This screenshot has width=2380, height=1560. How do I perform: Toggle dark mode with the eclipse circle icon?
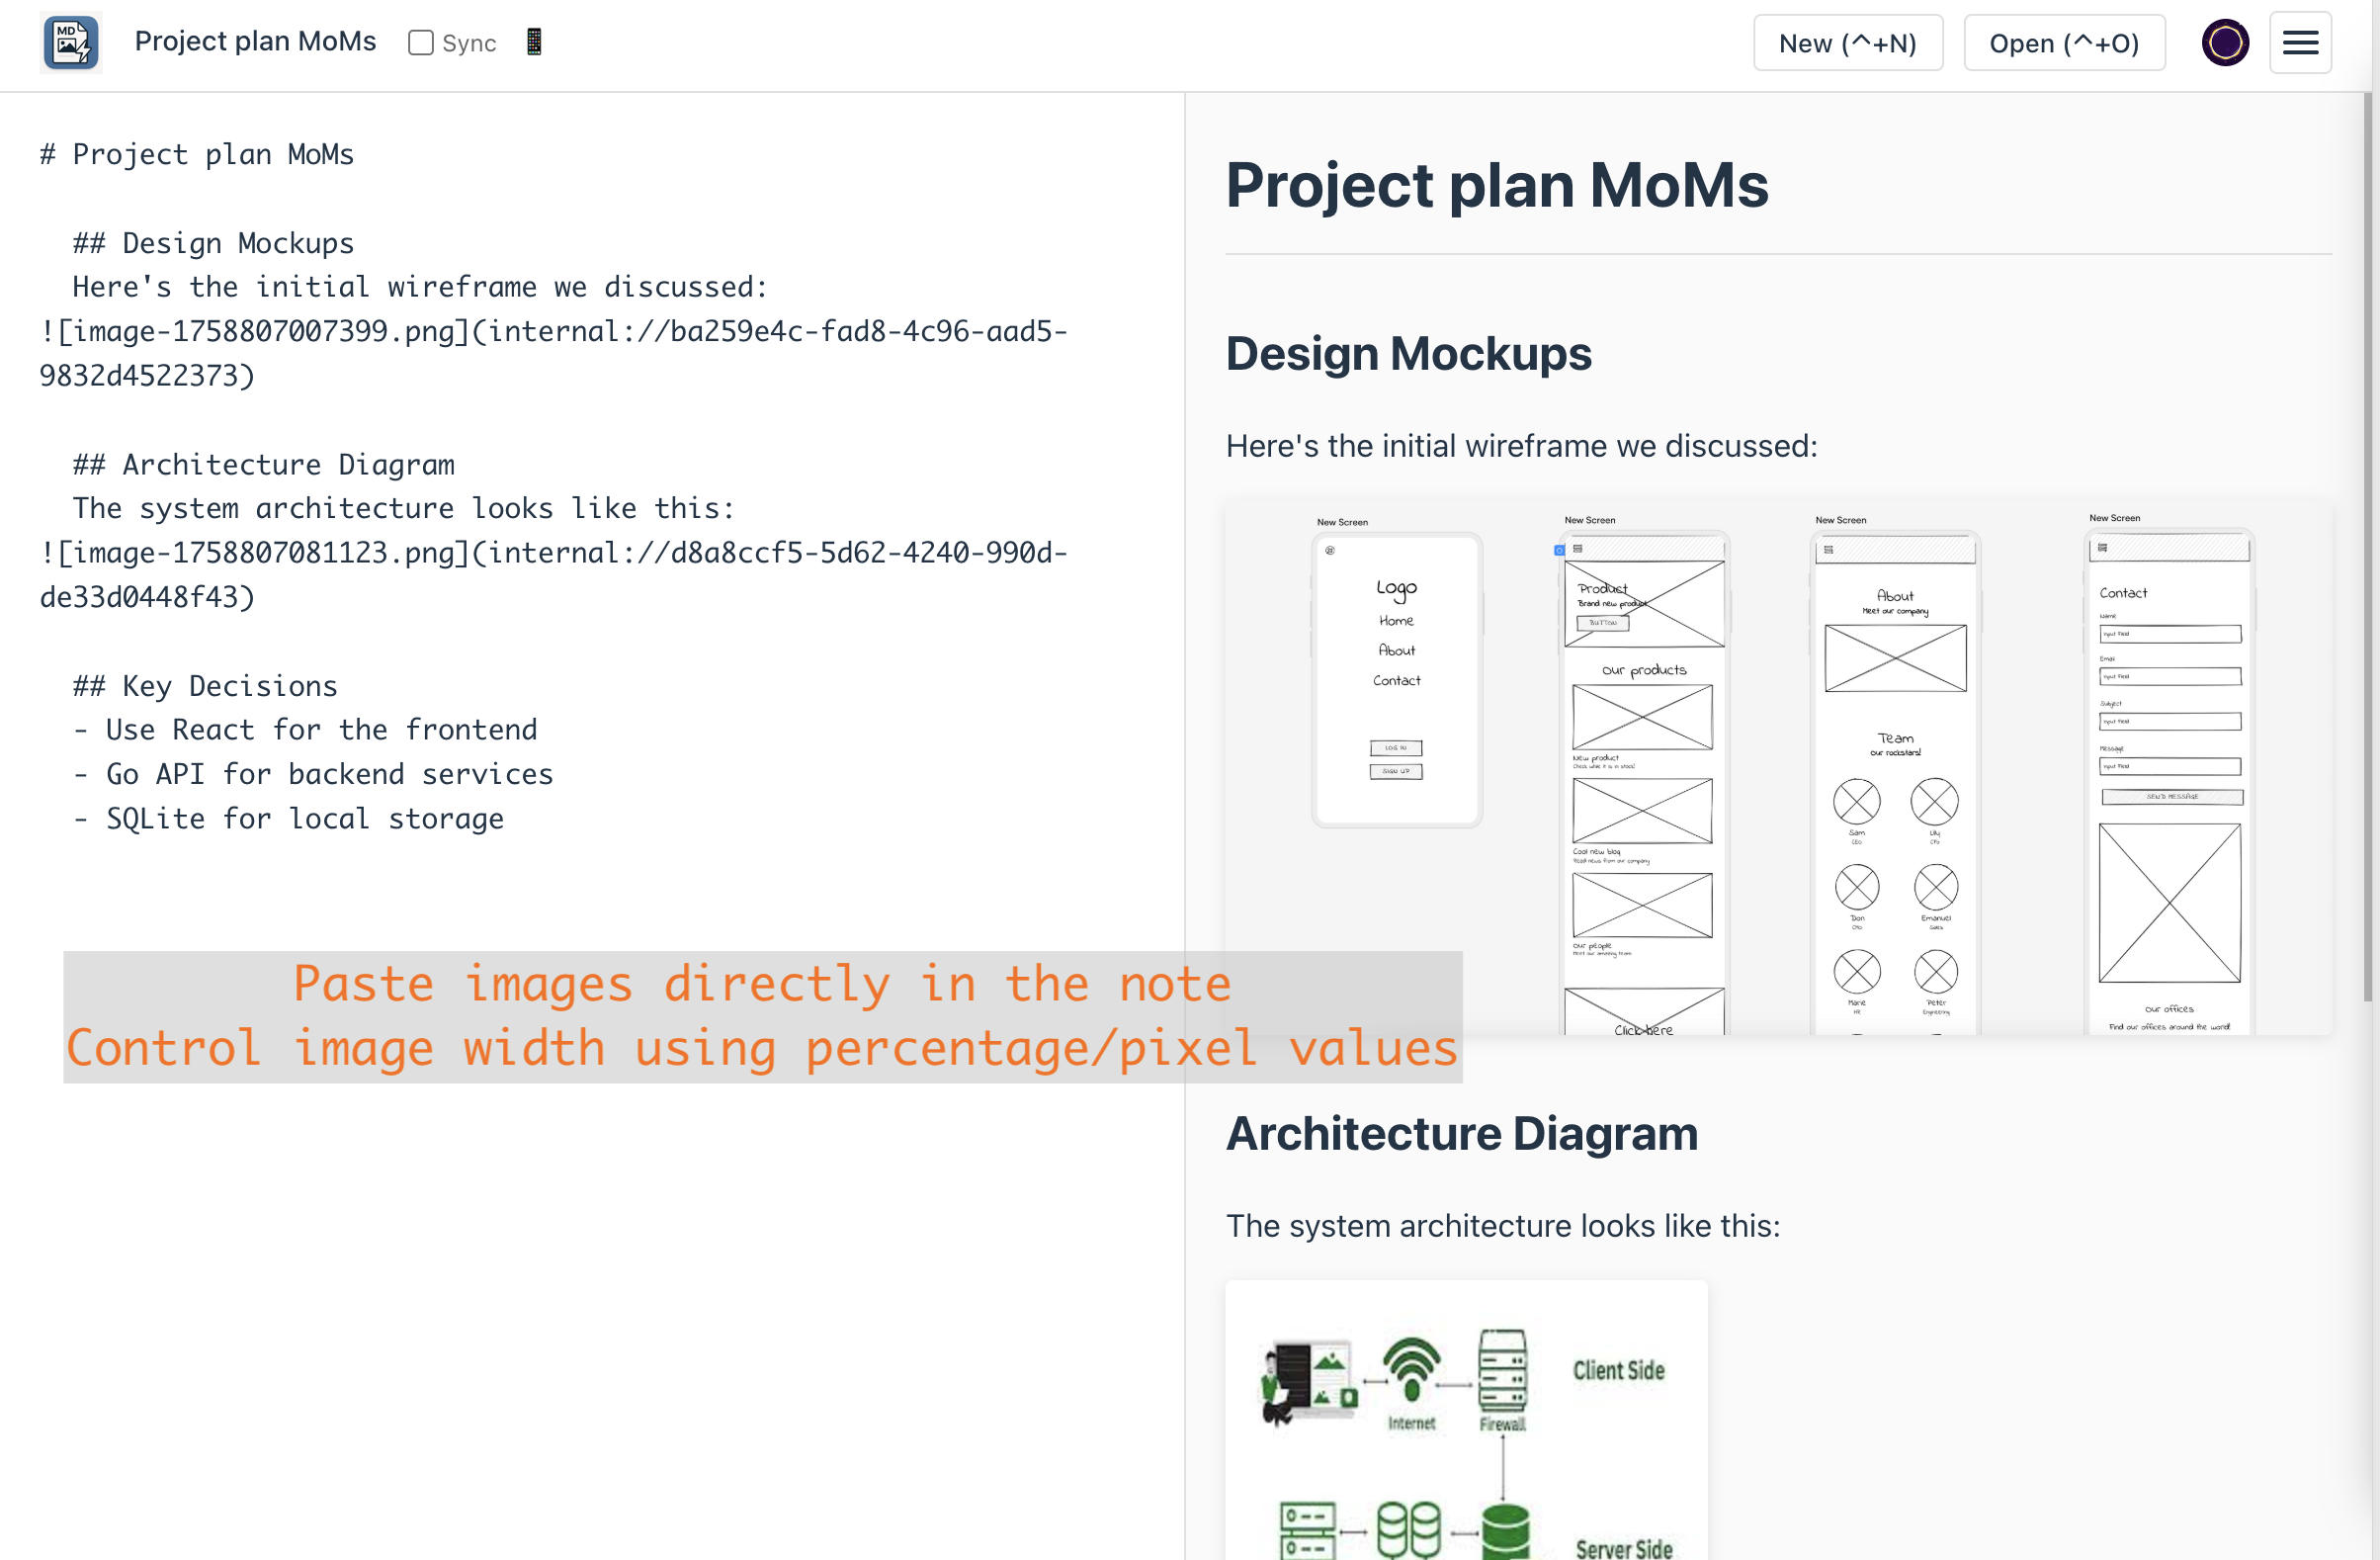2224,42
